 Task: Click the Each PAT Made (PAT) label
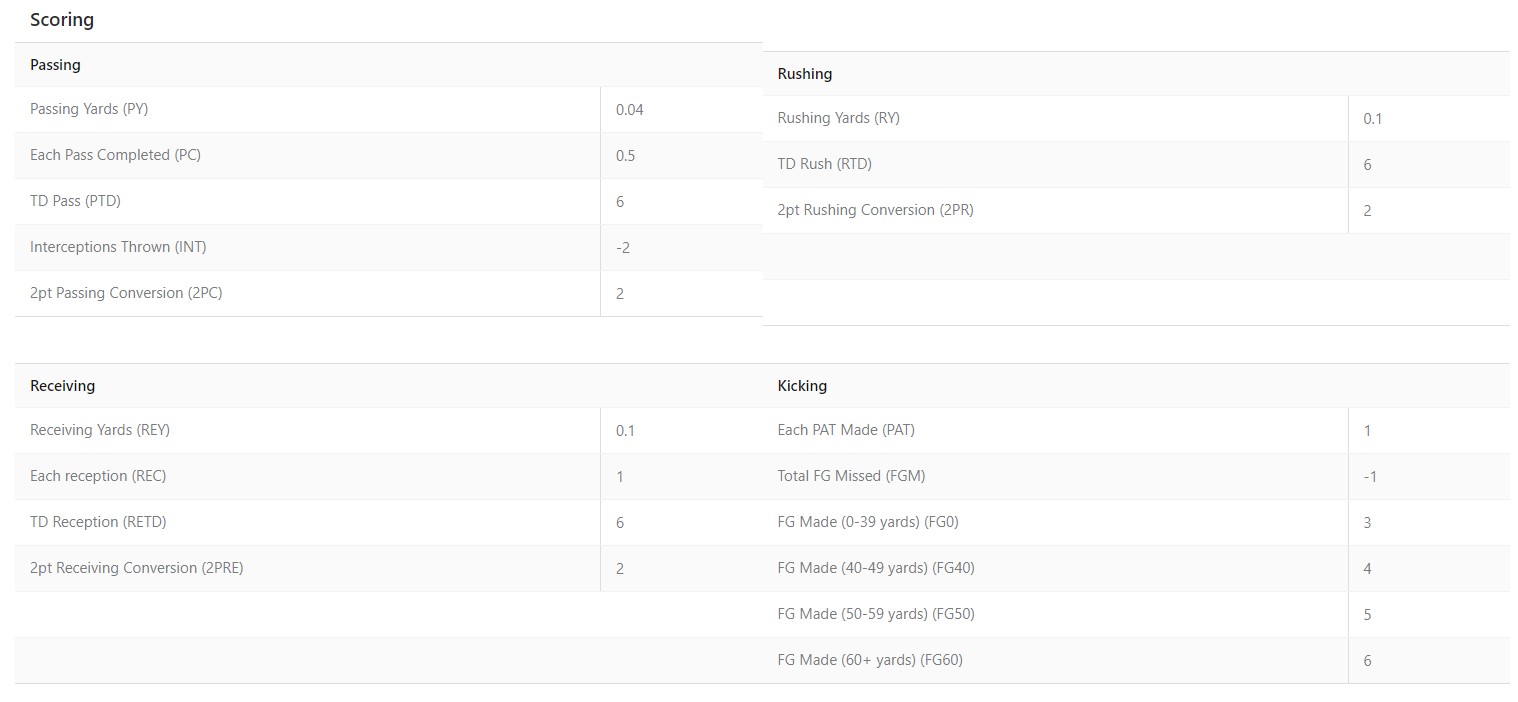(846, 430)
